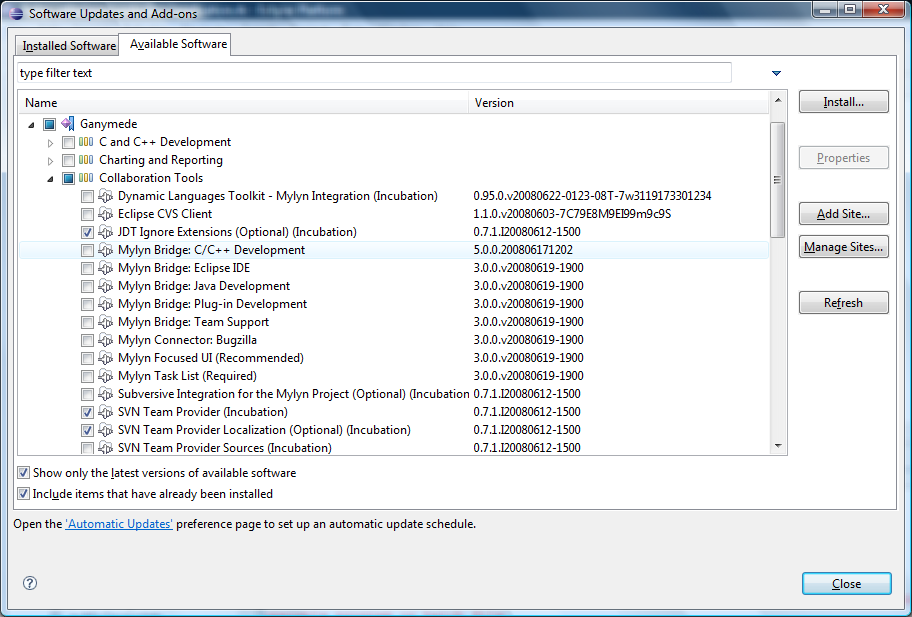Click the Mylyn Bridge: Eclipse IDE feature icon

click(x=105, y=268)
